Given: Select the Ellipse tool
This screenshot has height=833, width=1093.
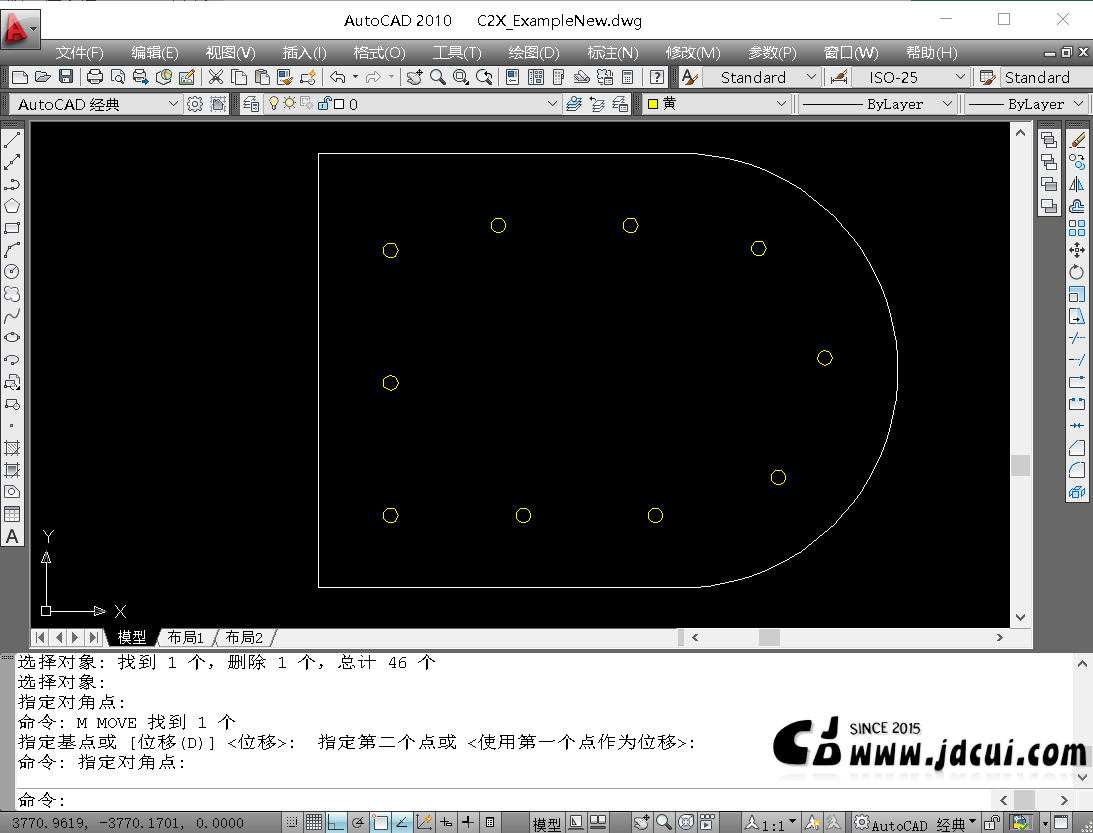Looking at the screenshot, I should point(12,337).
